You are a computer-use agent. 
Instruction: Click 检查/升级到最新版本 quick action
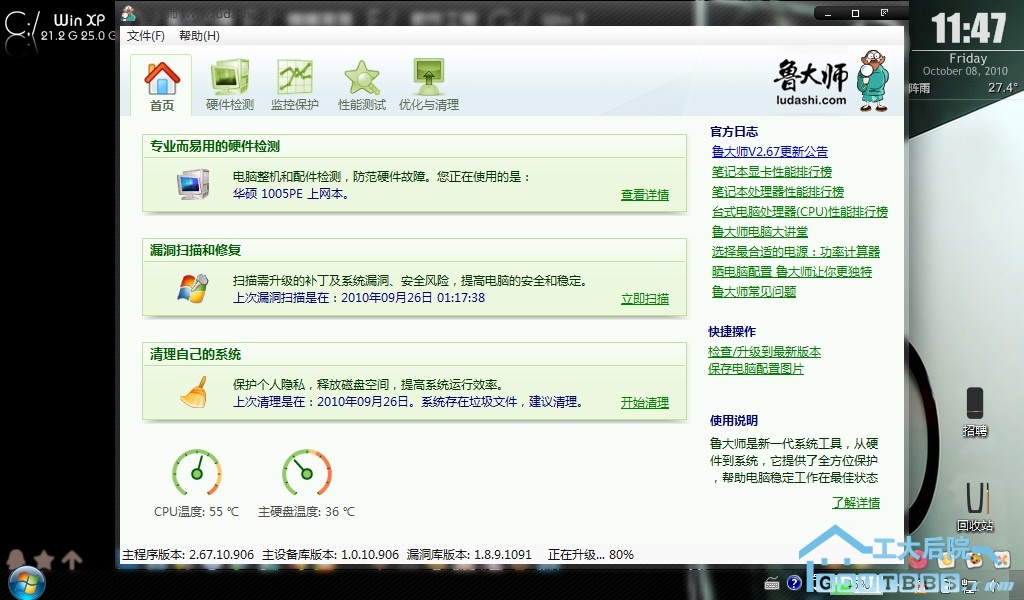coord(764,352)
